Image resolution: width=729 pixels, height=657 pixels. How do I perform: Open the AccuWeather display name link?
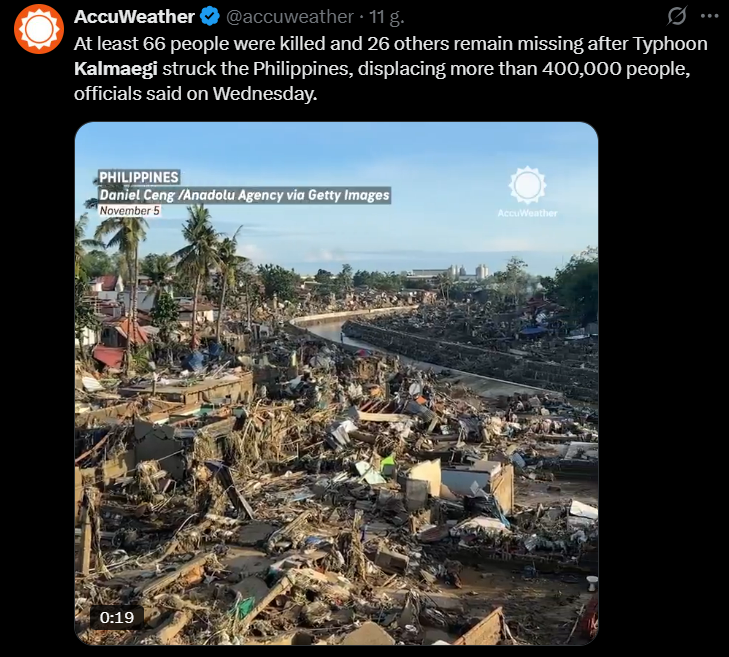click(134, 16)
